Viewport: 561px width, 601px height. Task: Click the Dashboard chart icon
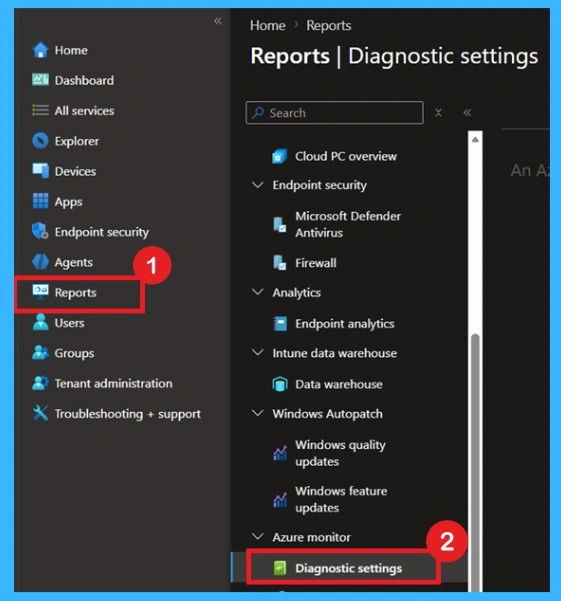coord(40,80)
